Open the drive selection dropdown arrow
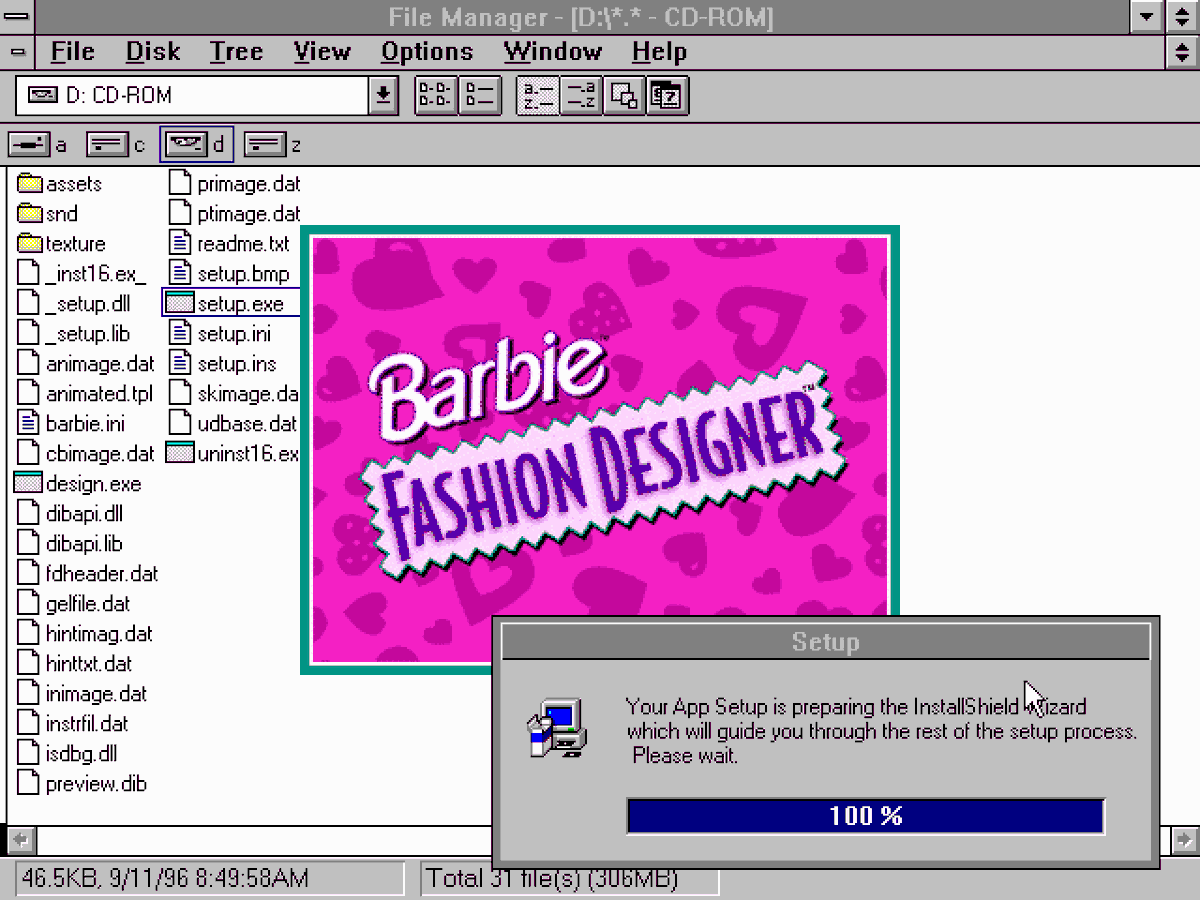 383,96
